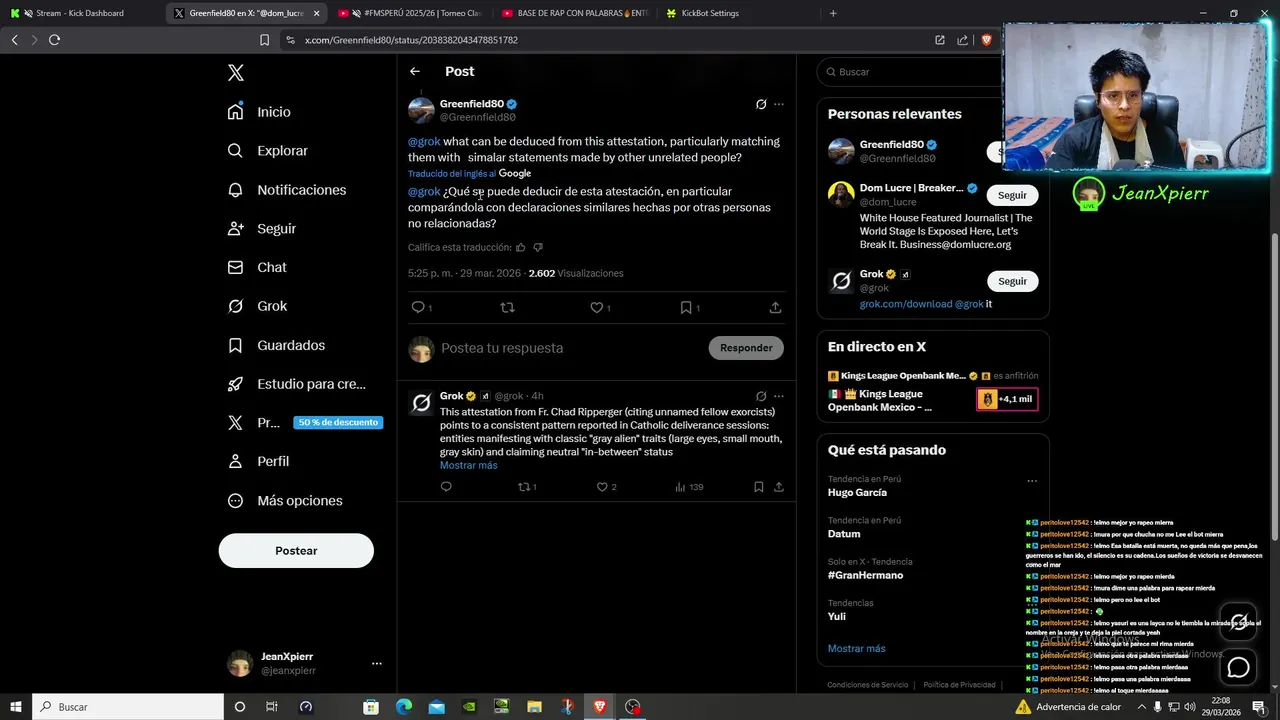Click the Perfil person icon
This screenshot has height=720, width=1280.
(x=235, y=461)
